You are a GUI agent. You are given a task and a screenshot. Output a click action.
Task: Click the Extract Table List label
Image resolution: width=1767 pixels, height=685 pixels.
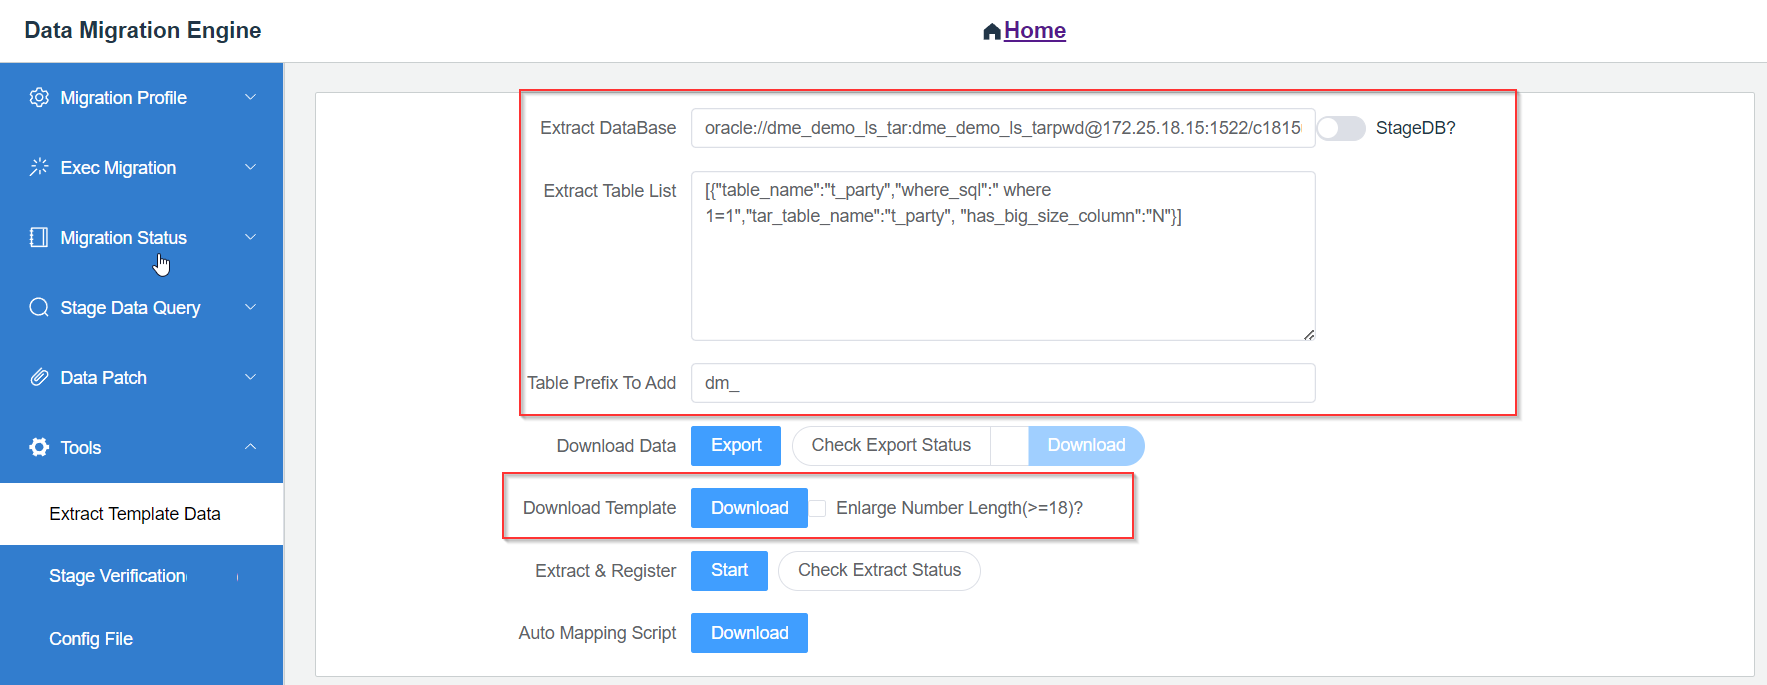(610, 191)
